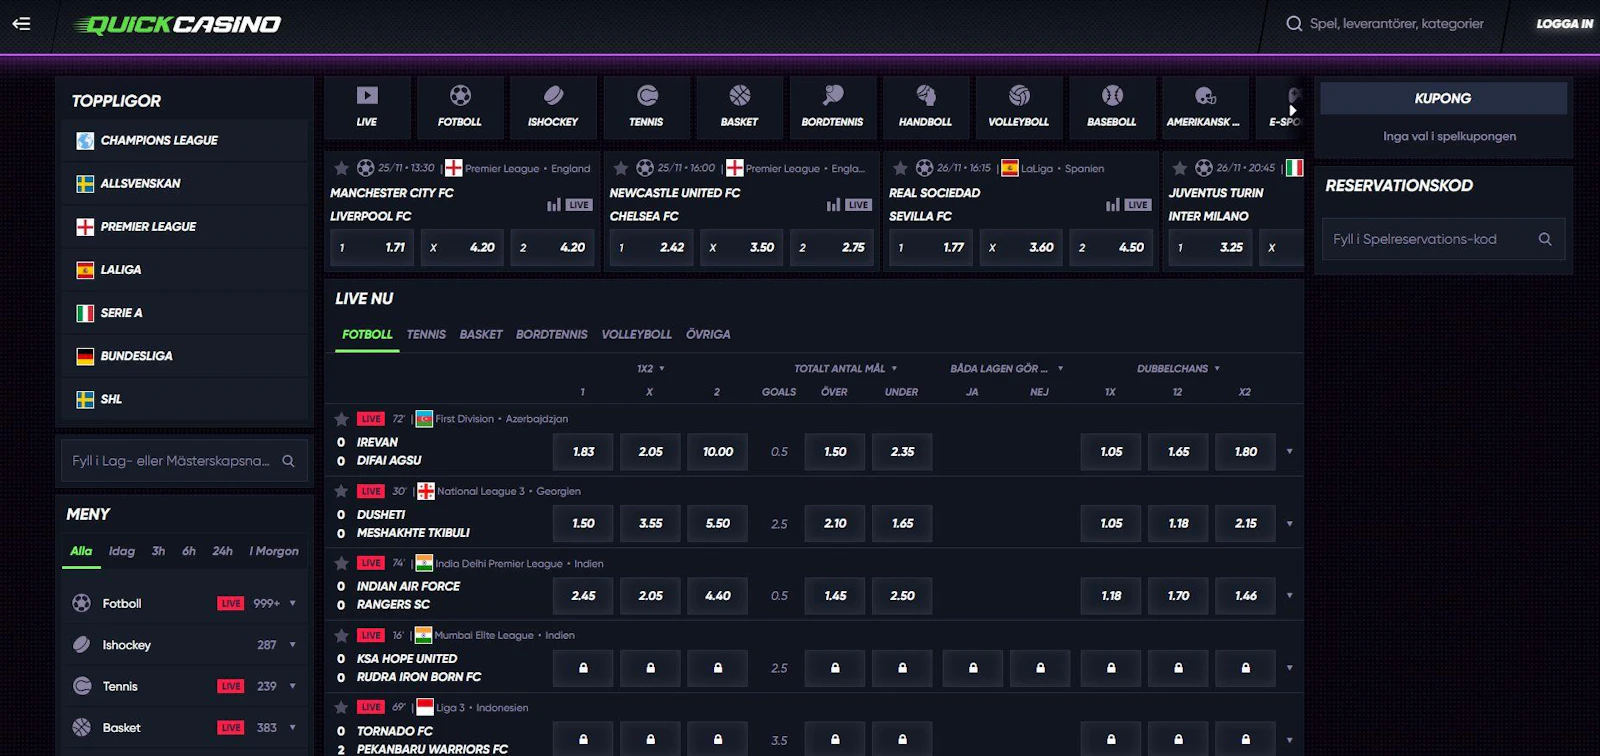The height and width of the screenshot is (756, 1600).
Task: Select the Volleyboll sport icon
Action: click(1019, 106)
